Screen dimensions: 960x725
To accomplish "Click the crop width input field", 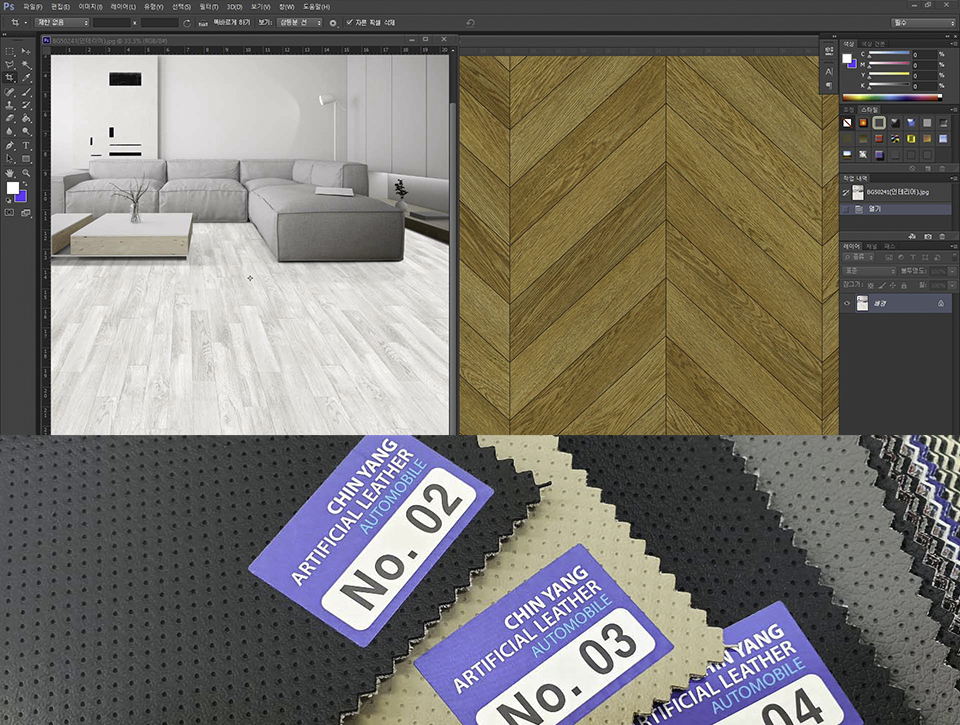I will (111, 22).
